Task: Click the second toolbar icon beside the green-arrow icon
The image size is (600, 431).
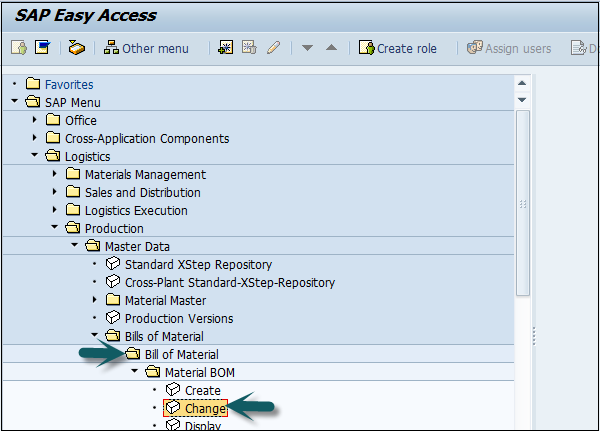Action: [42, 48]
